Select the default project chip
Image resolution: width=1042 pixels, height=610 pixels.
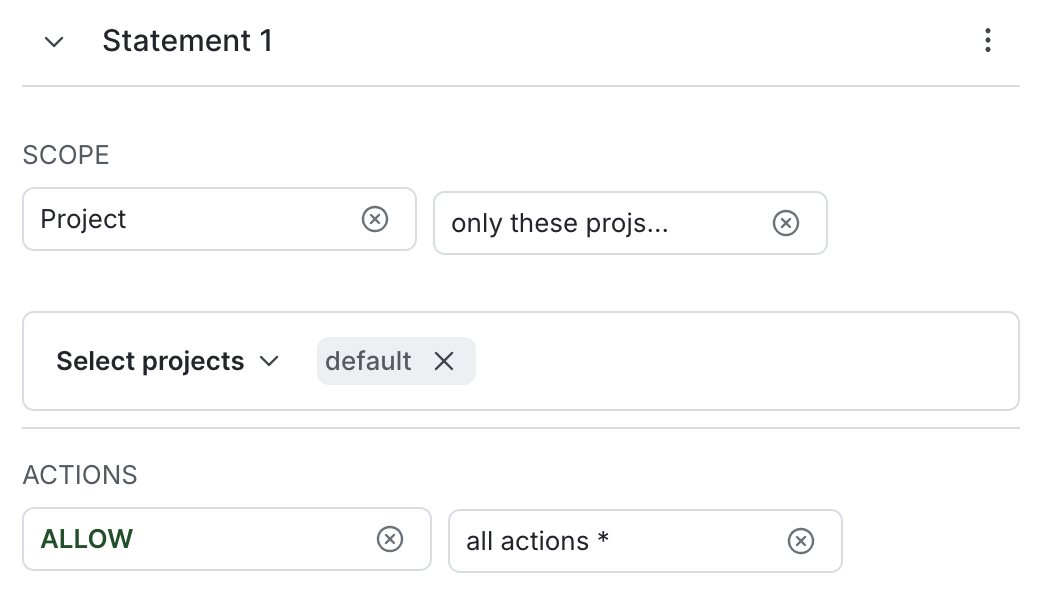tap(368, 361)
